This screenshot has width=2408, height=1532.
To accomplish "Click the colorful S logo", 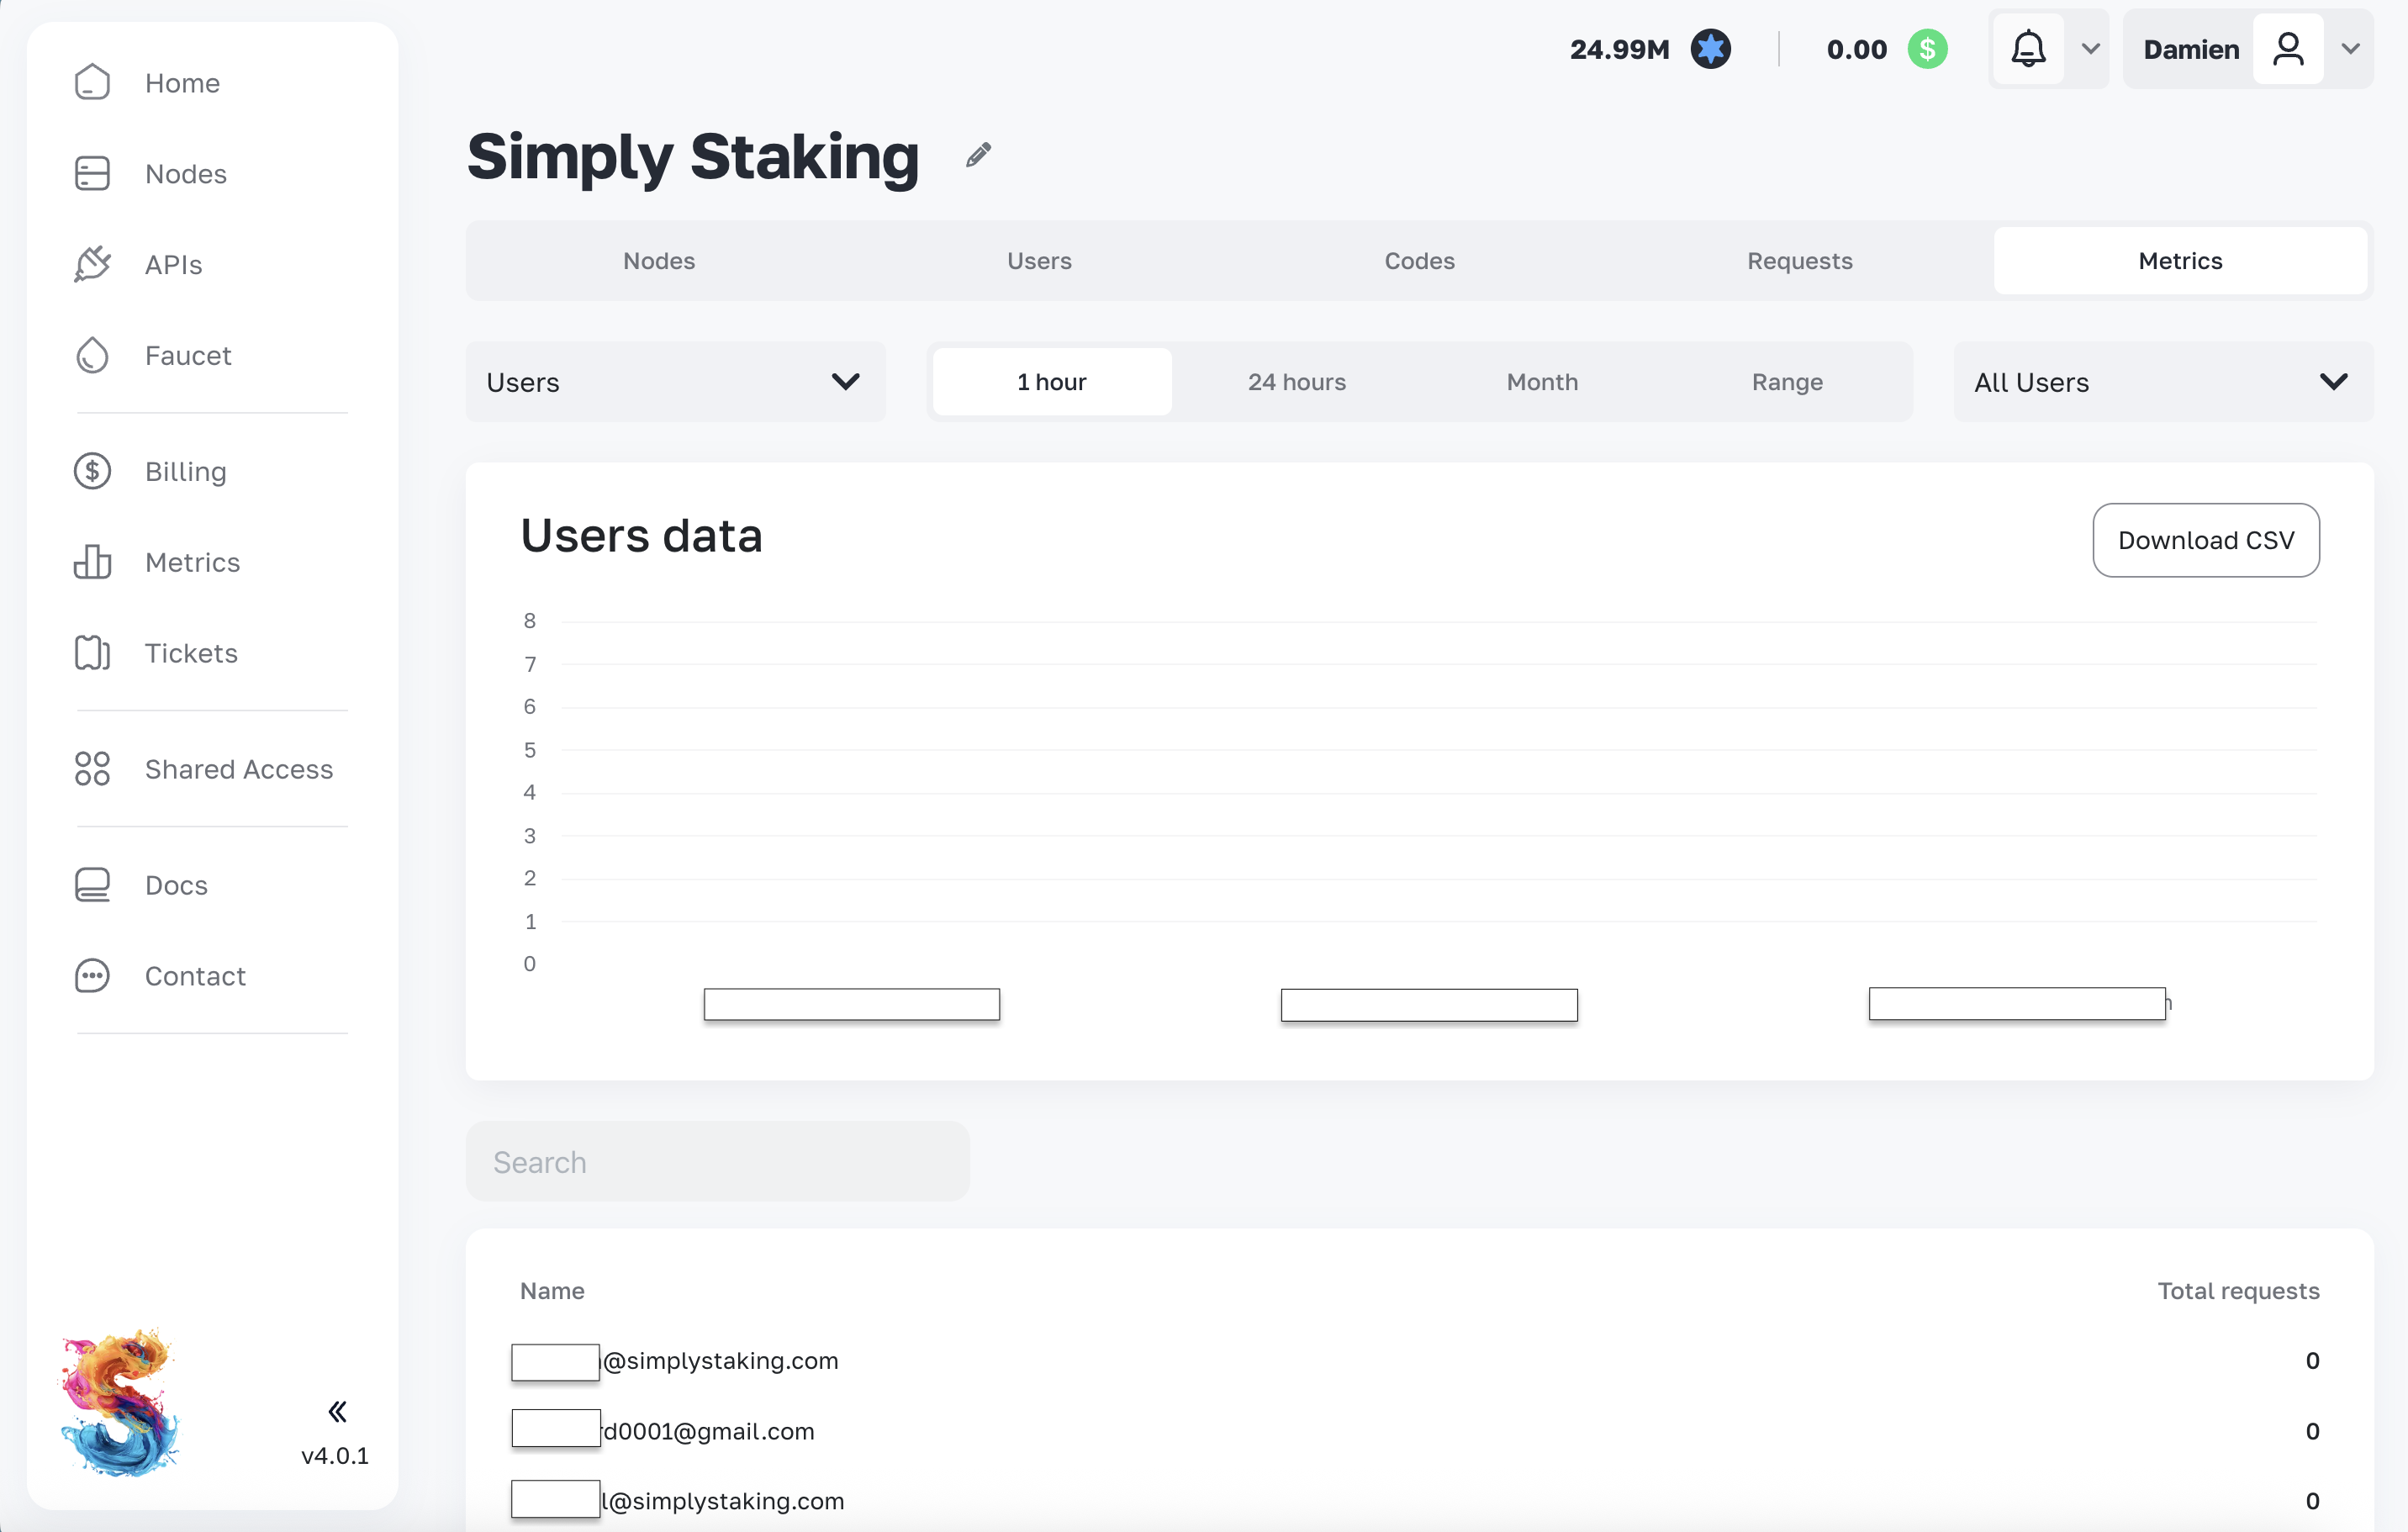I will (x=120, y=1403).
